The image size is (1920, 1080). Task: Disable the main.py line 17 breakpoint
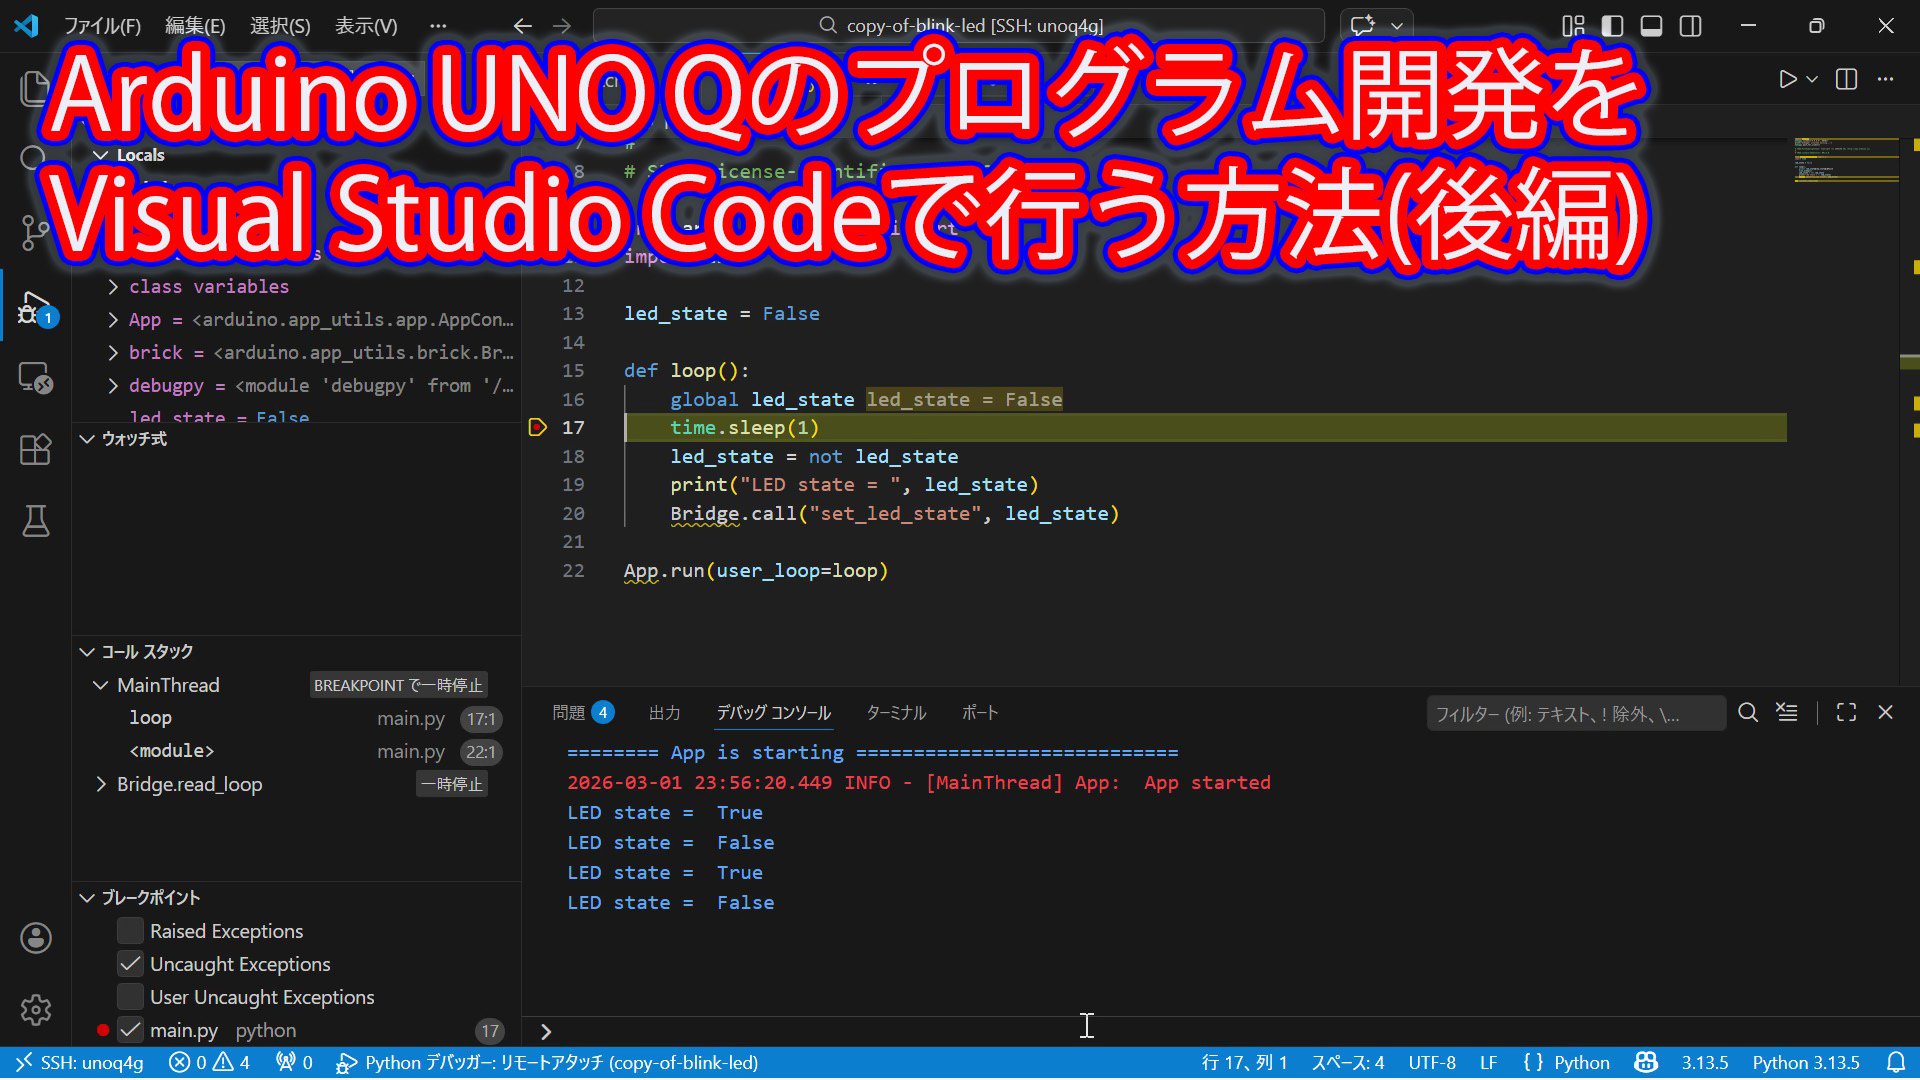pos(130,1030)
